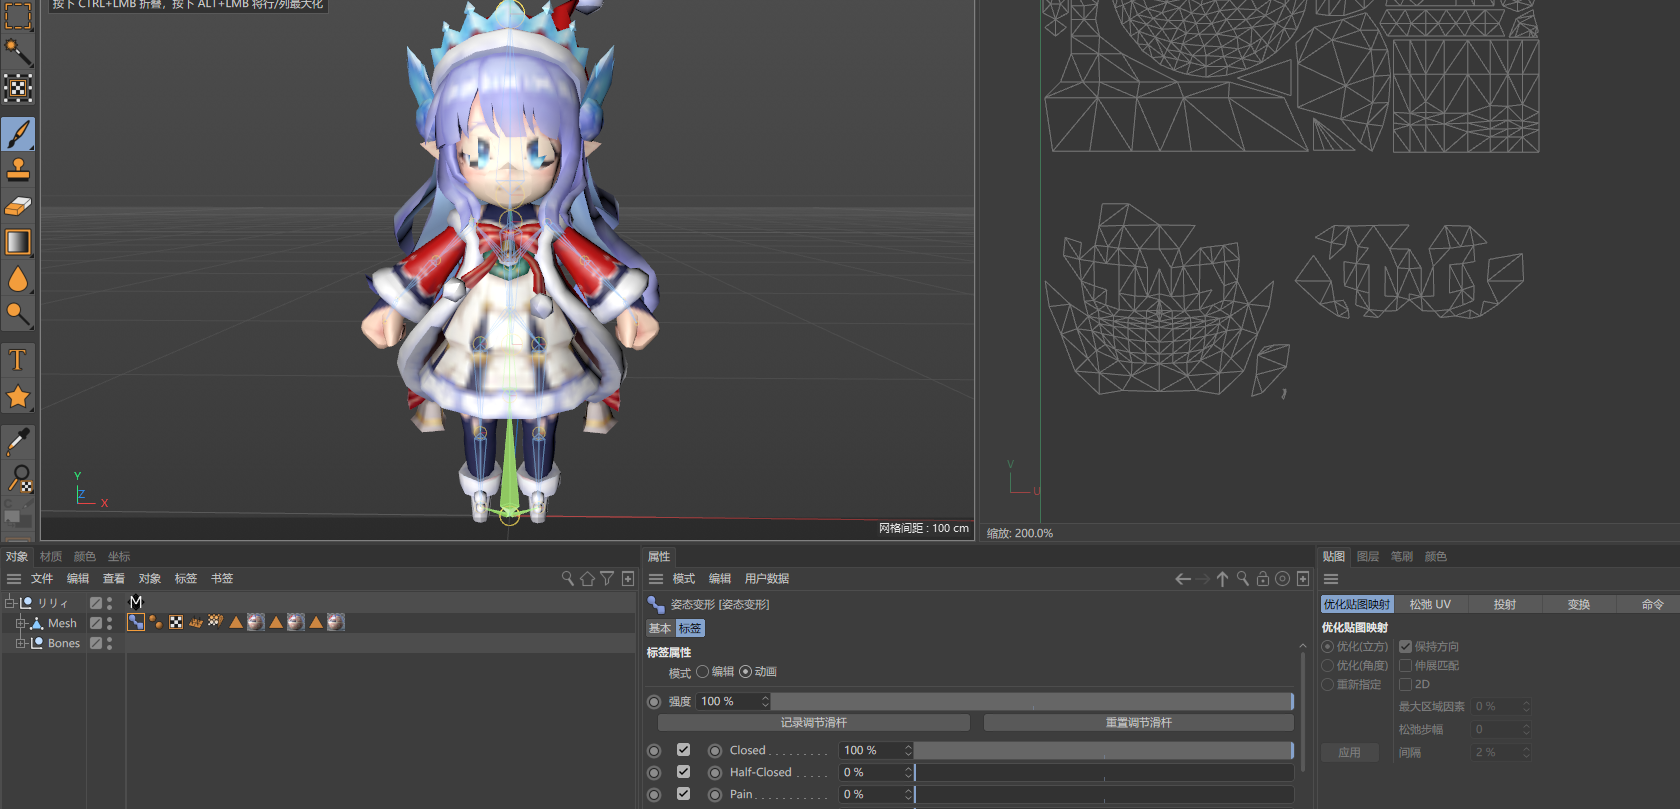
Task: Switch to the 基本 tab
Action: pyautogui.click(x=660, y=628)
